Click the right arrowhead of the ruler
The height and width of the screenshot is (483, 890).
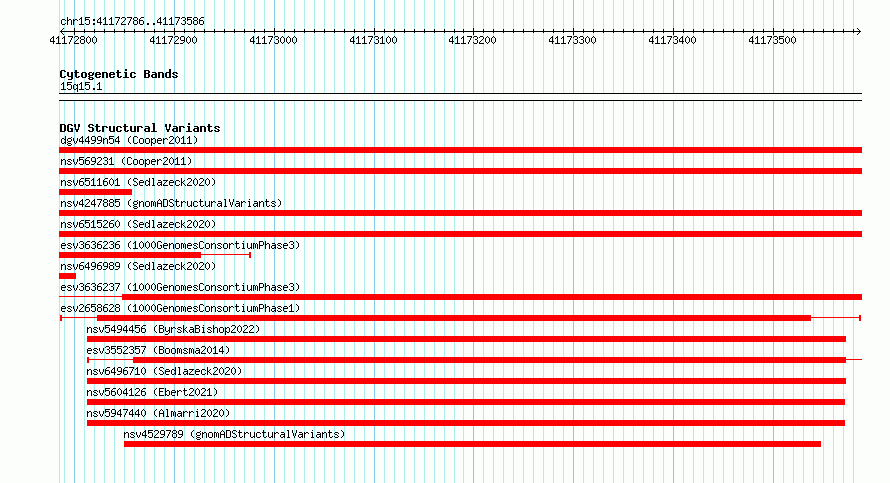859,31
